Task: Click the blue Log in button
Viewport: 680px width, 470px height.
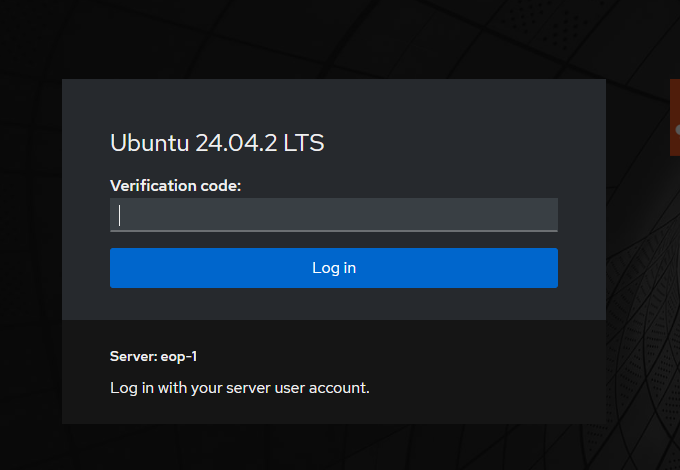Action: 333,268
